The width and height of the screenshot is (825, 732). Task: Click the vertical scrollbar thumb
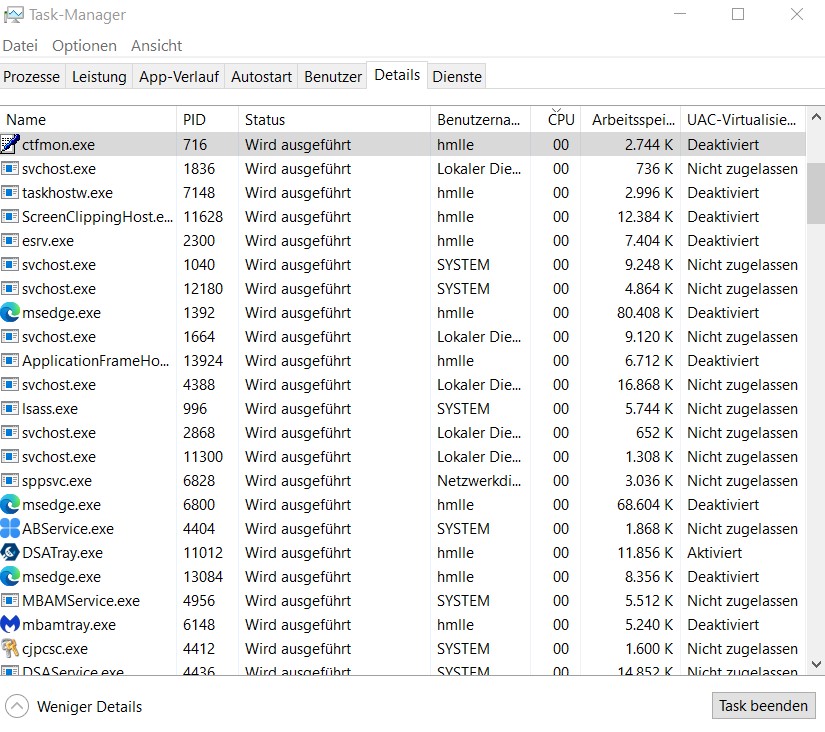pos(816,193)
